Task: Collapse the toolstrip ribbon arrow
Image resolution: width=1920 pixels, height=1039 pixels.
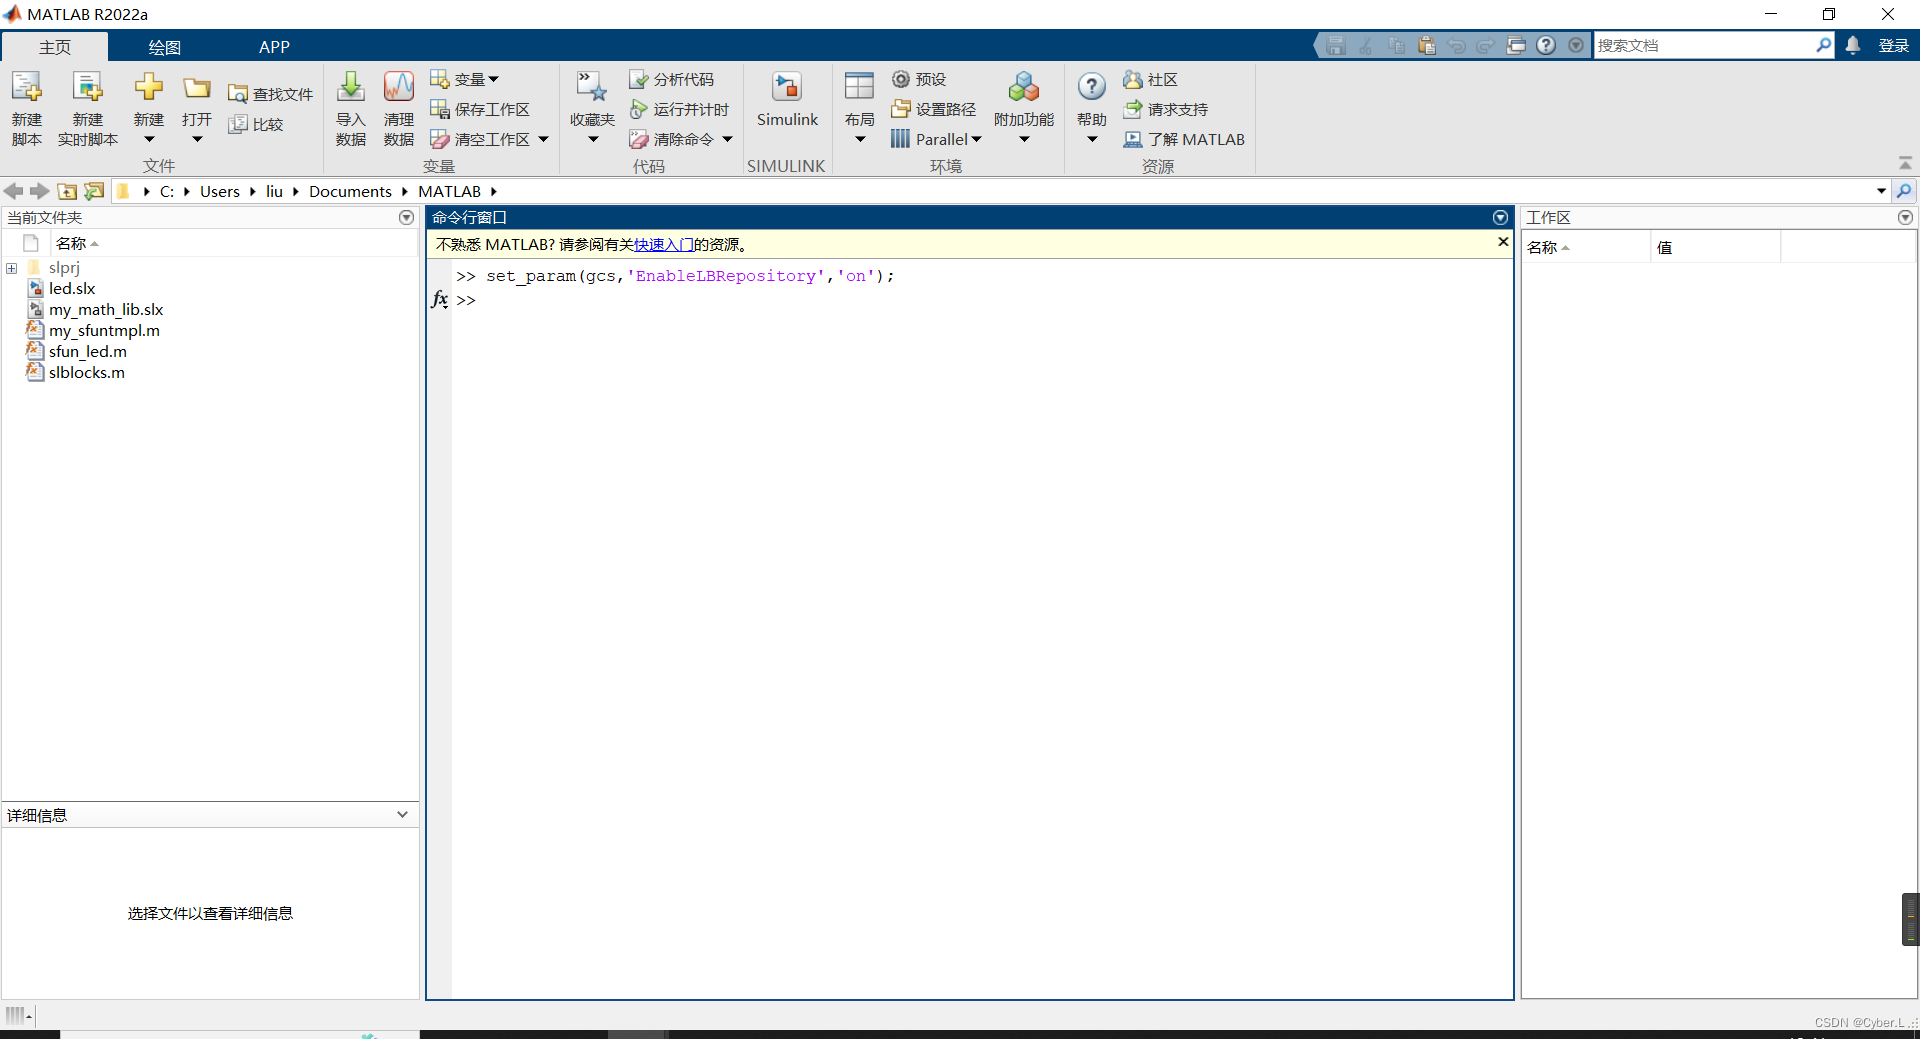Action: [1905, 163]
